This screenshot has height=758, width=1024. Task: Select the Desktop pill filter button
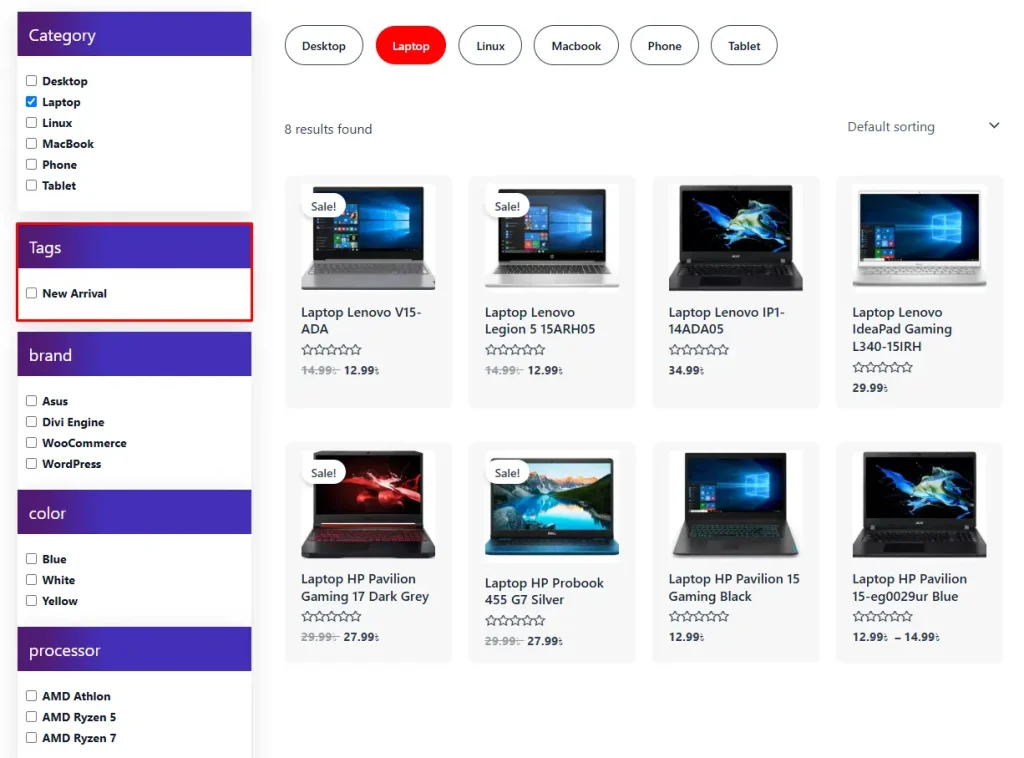point(324,46)
